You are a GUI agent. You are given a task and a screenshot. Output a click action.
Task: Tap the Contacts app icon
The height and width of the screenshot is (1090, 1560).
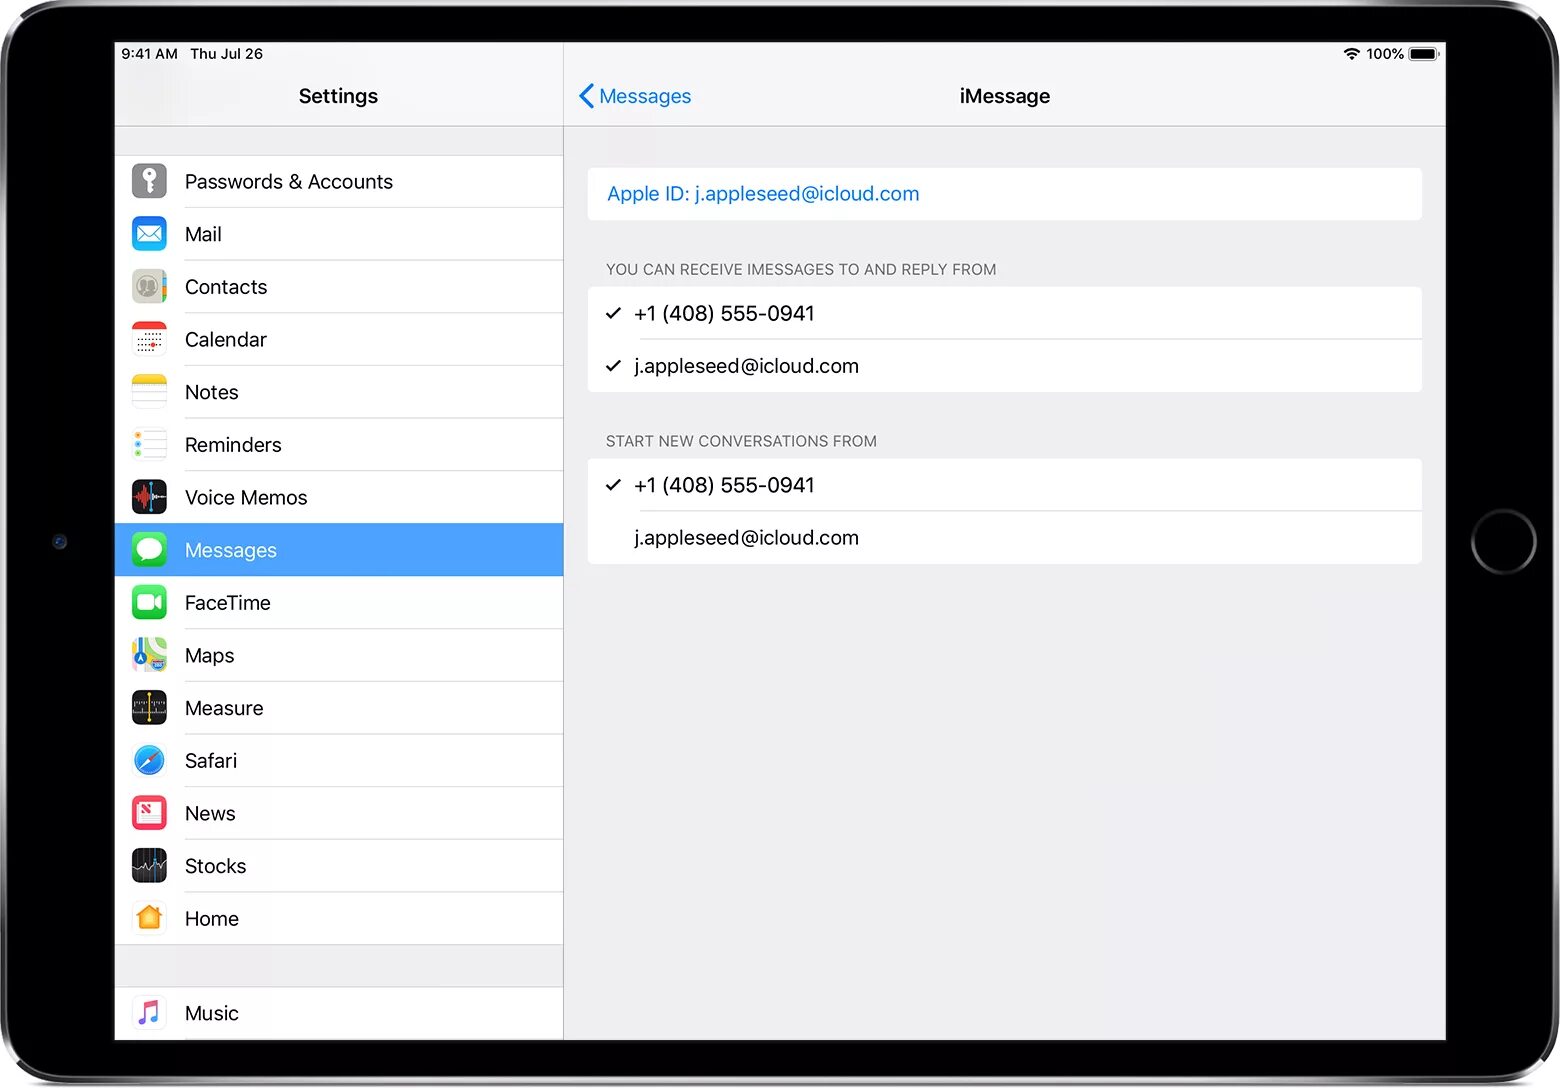(149, 287)
